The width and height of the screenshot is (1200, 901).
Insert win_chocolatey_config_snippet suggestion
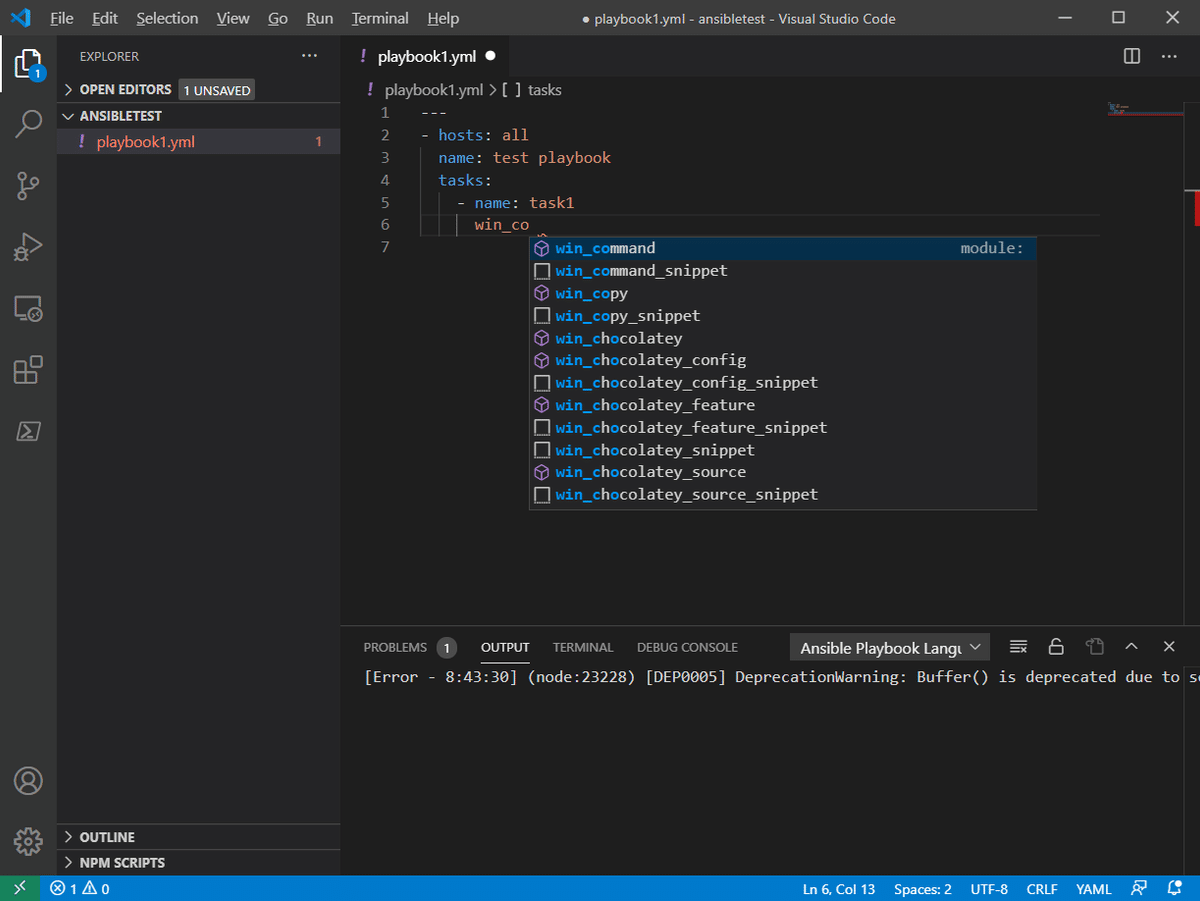tap(782, 383)
